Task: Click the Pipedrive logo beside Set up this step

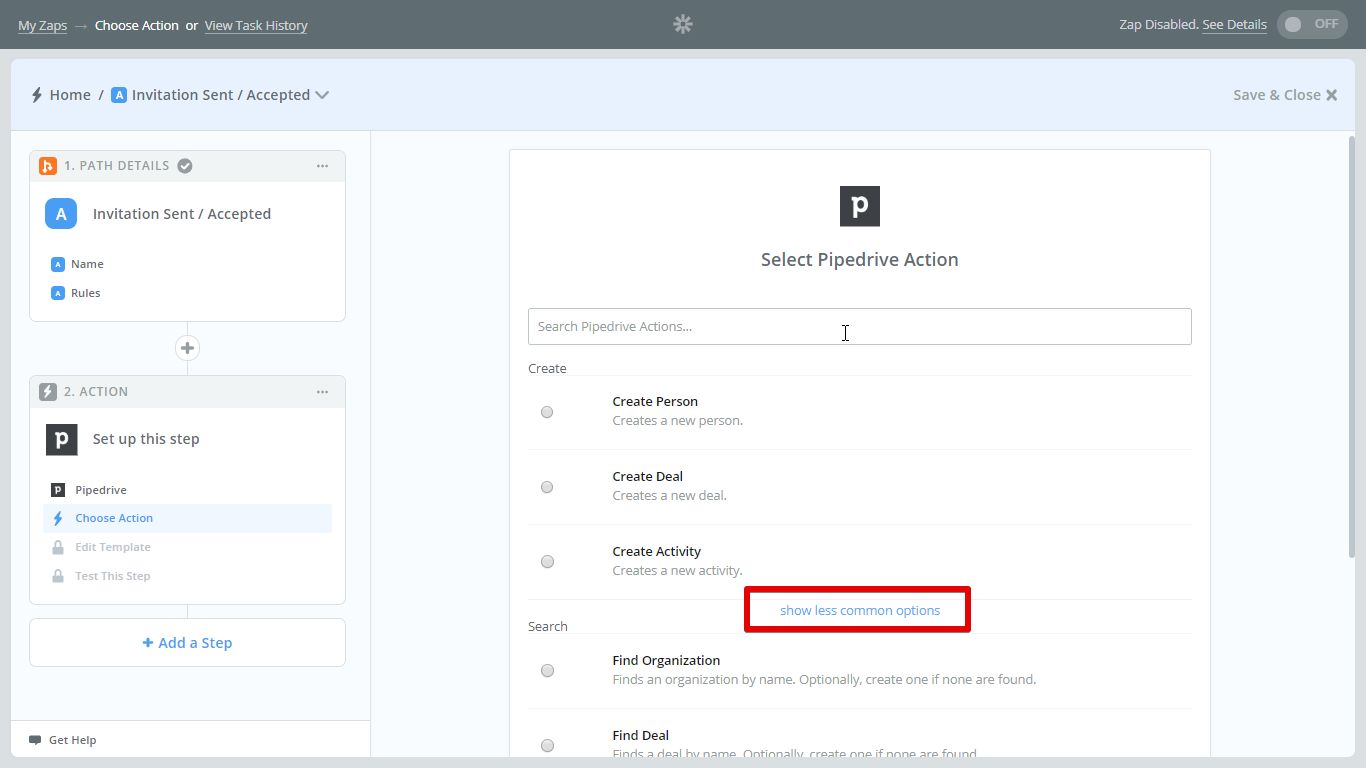Action: click(x=61, y=439)
